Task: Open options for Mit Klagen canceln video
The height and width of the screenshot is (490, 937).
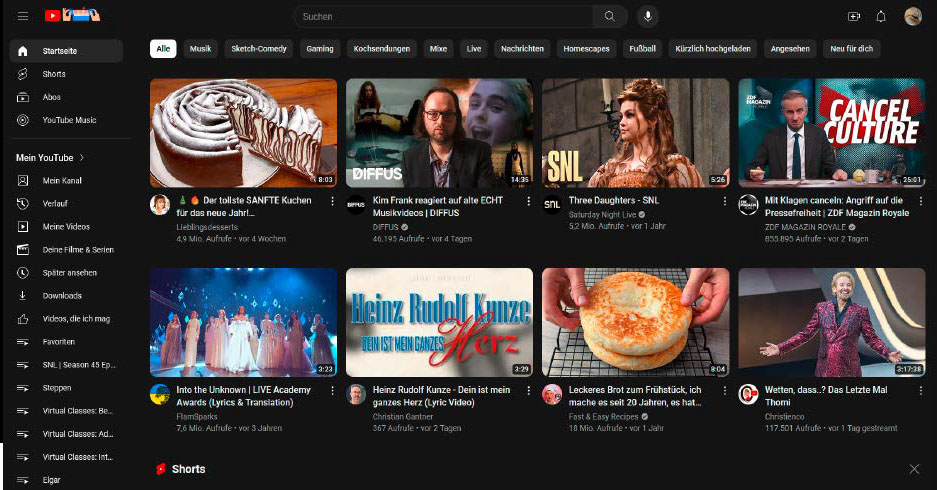Action: pos(921,201)
